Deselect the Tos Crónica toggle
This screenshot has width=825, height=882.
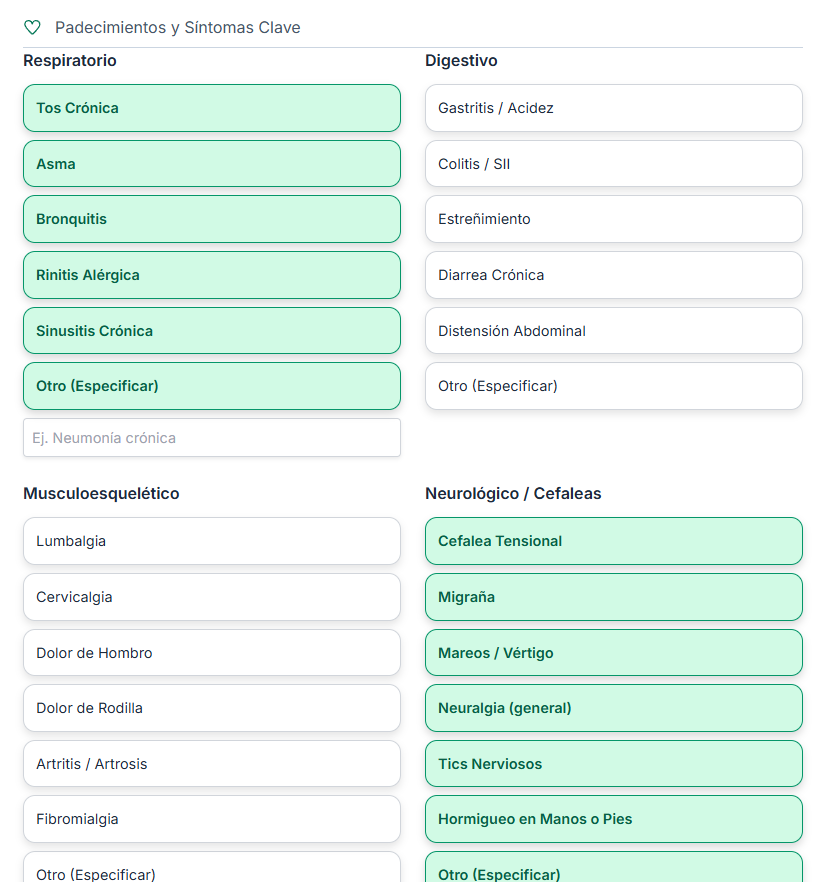pyautogui.click(x=211, y=108)
